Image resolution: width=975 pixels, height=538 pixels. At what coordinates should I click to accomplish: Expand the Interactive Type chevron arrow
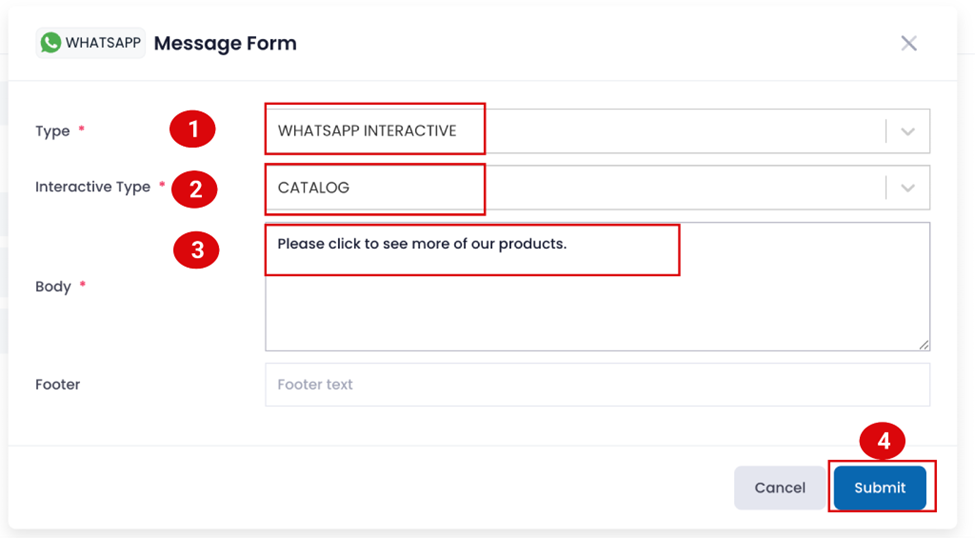click(x=907, y=187)
